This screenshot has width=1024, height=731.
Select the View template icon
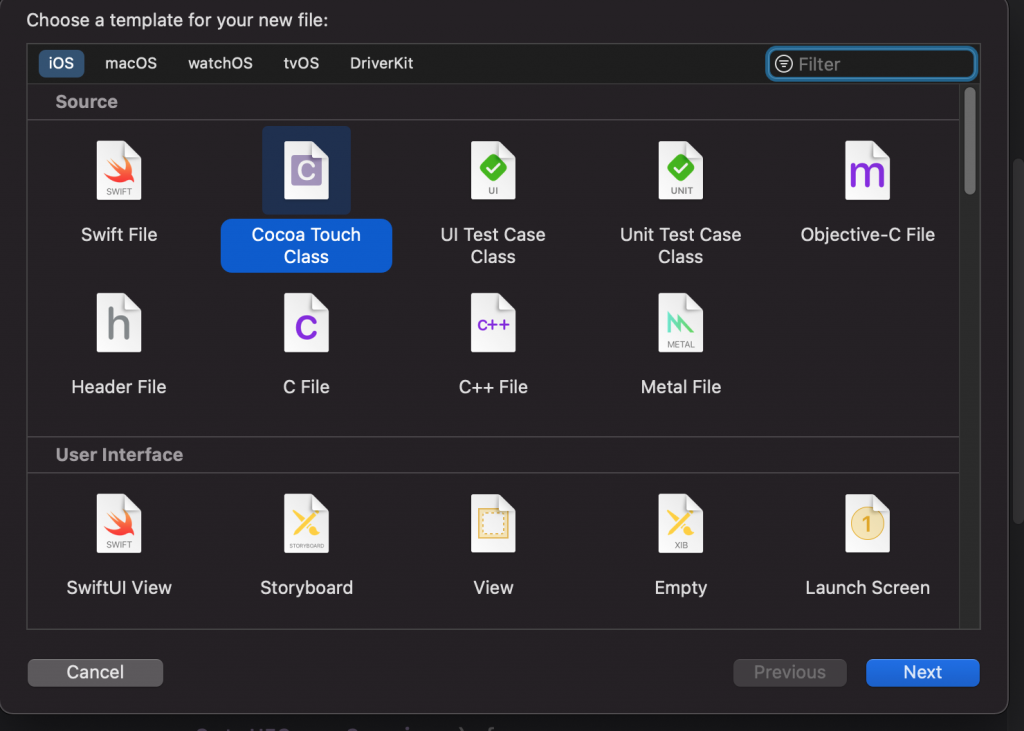[493, 523]
